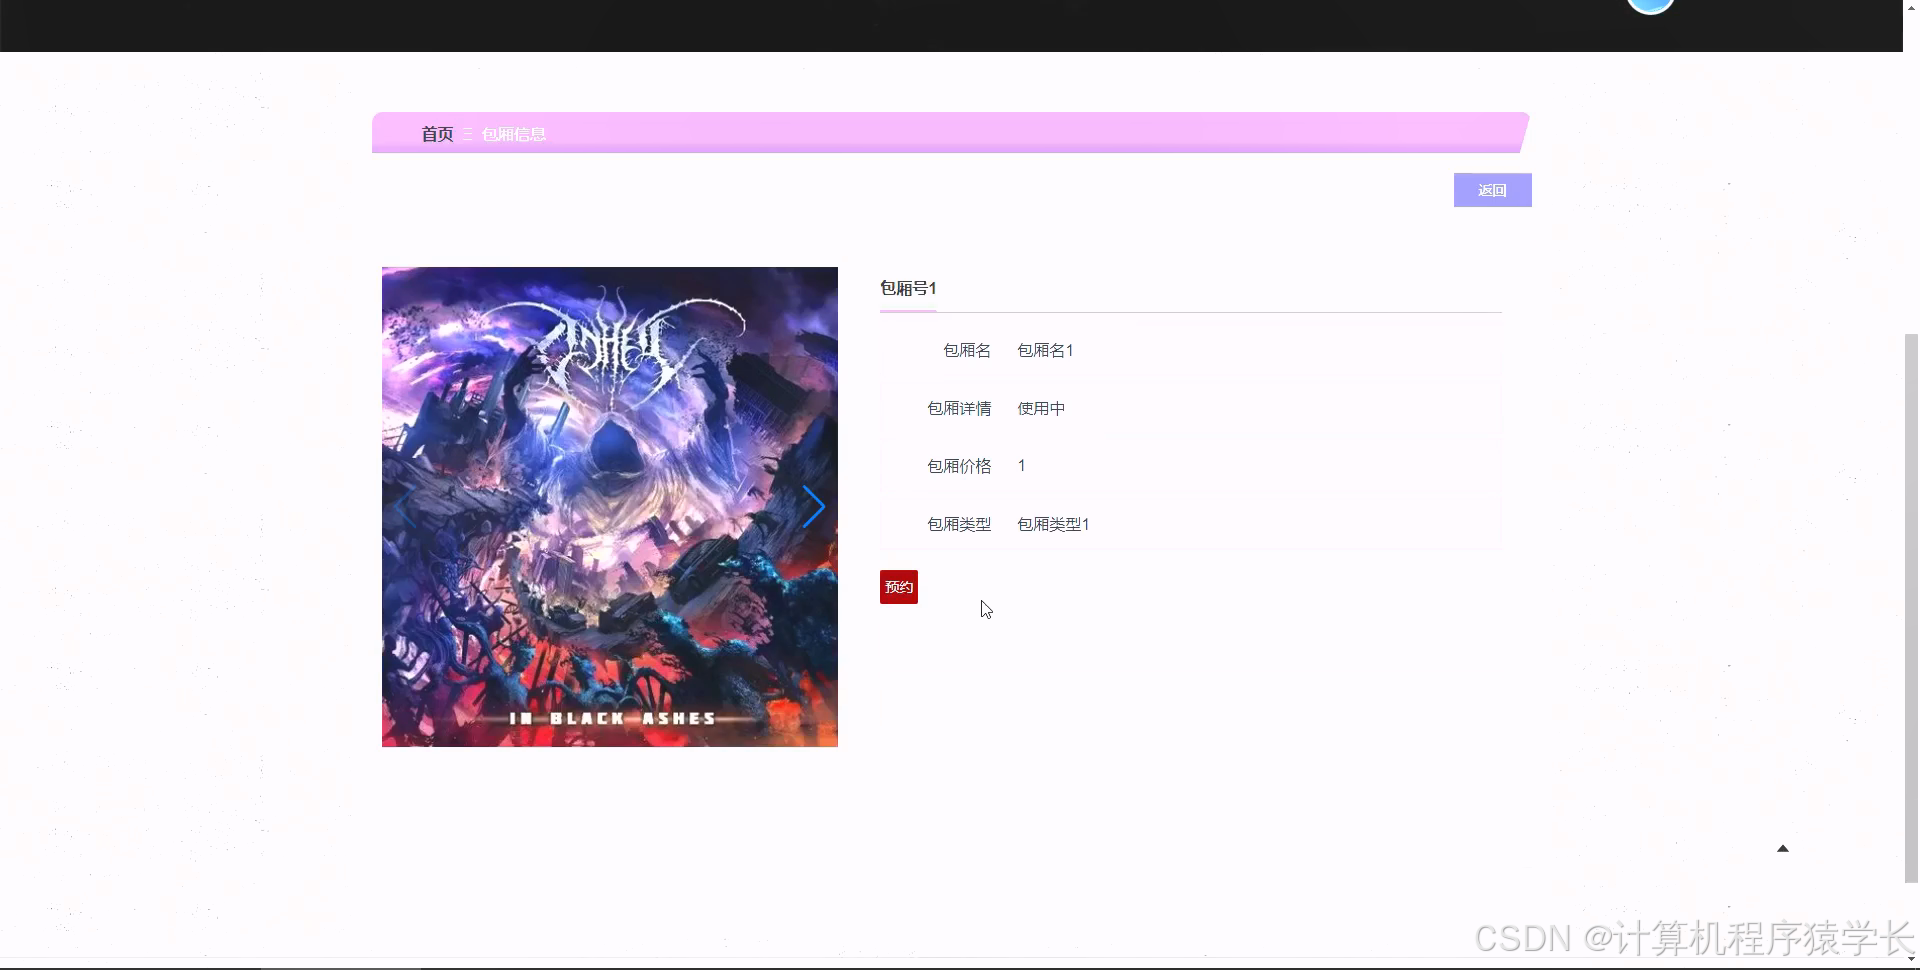Click the 返回 button
Screen dimensions: 1920x970
point(1492,189)
